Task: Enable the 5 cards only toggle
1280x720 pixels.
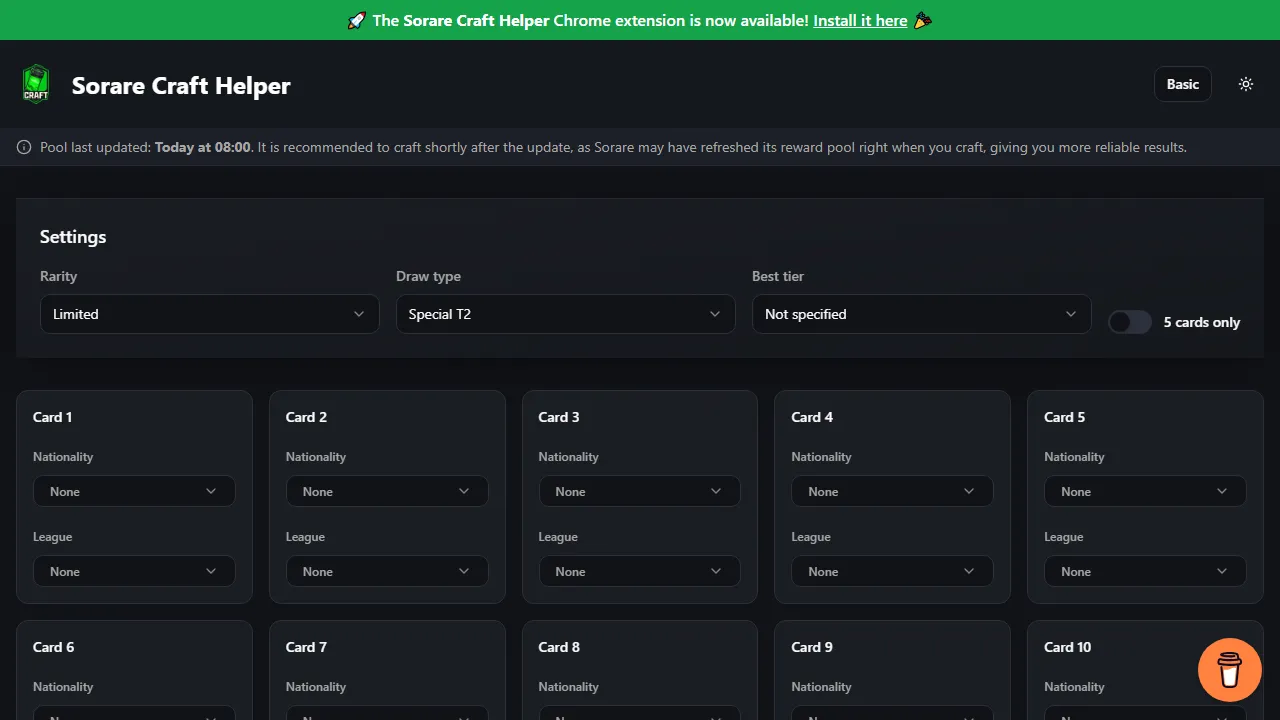Action: 1129,322
